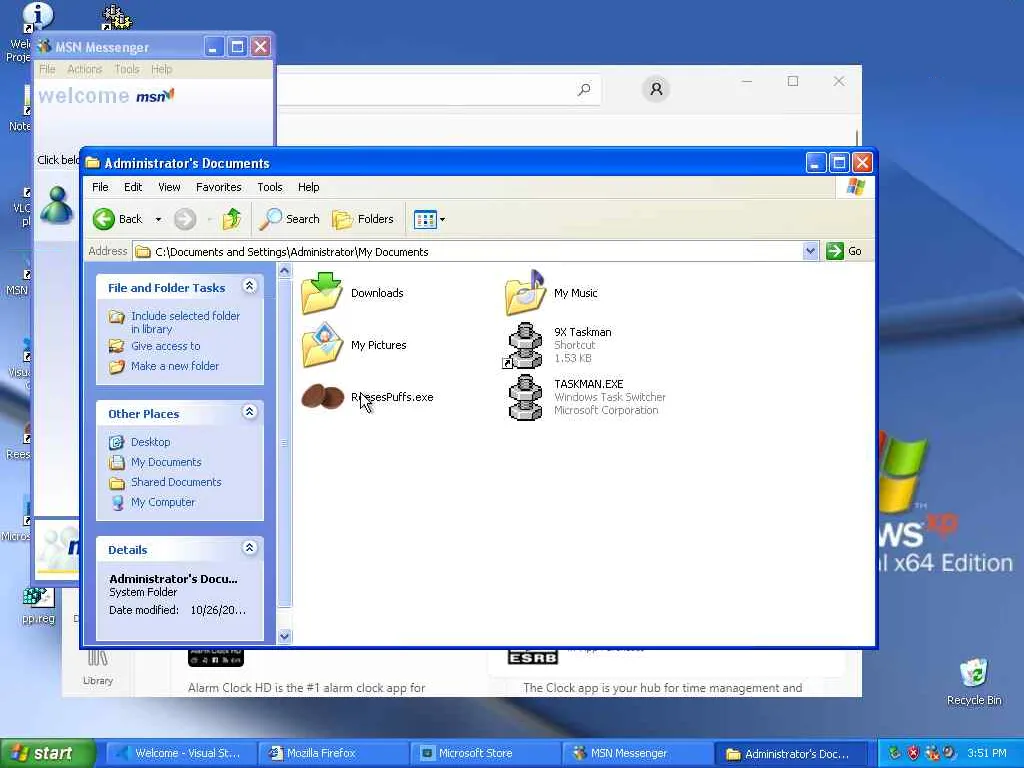1024x768 pixels.
Task: Open the View menu in Documents window
Action: (169, 187)
